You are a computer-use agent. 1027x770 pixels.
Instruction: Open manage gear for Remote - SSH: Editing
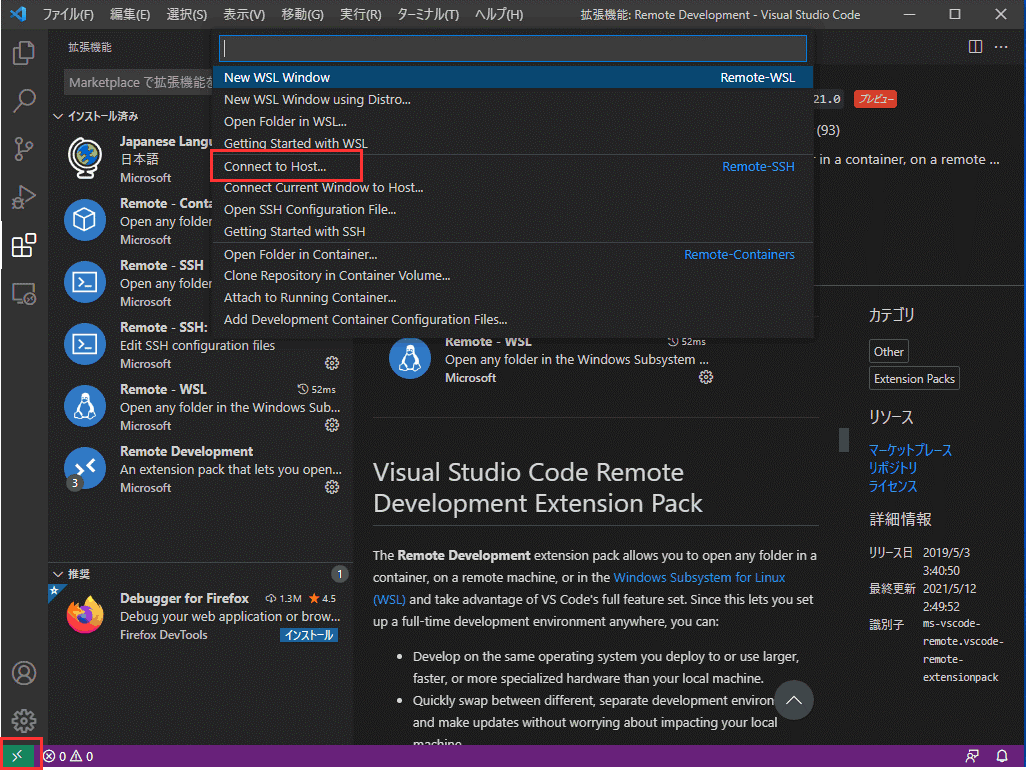click(x=332, y=363)
